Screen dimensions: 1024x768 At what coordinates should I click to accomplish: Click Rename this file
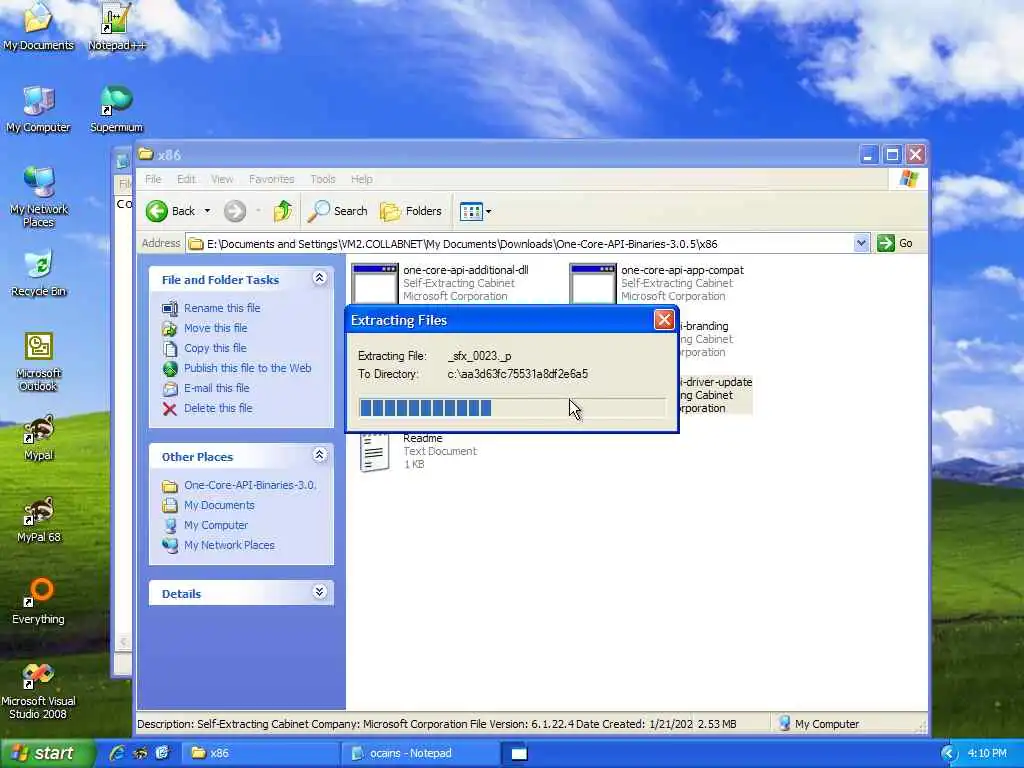(222, 308)
